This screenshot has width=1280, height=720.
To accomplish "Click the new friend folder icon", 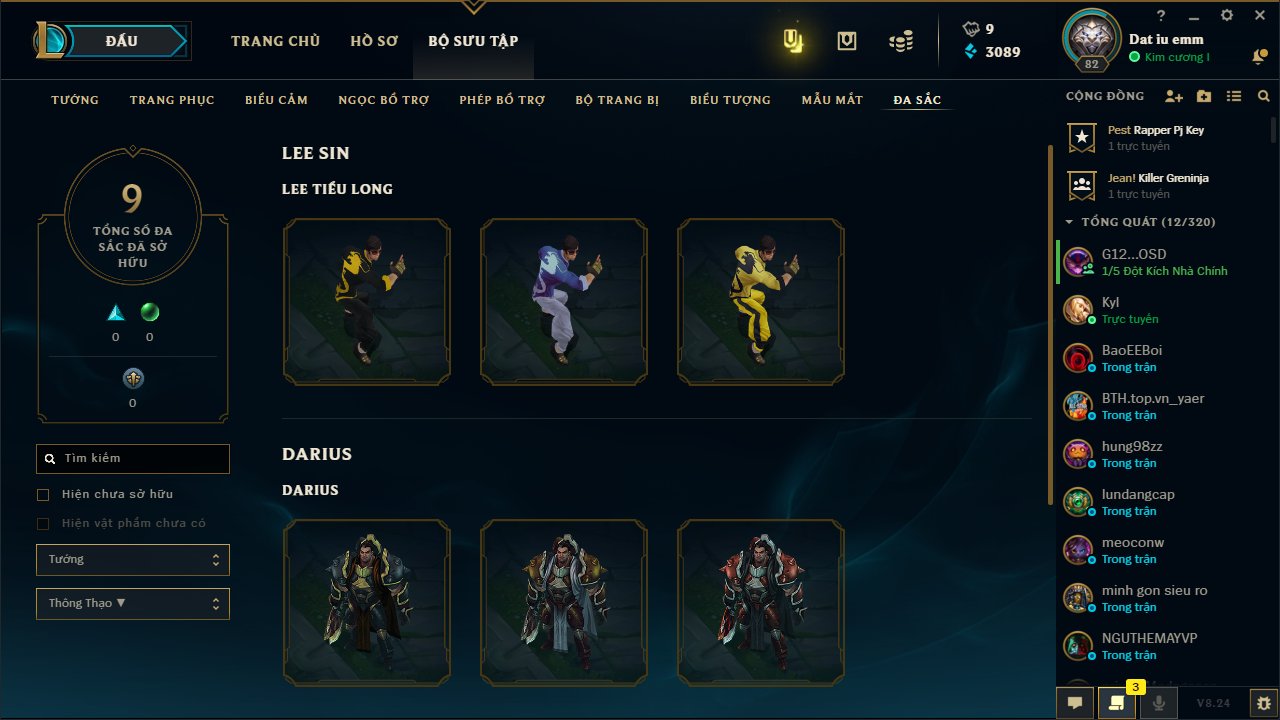I will (x=1204, y=96).
